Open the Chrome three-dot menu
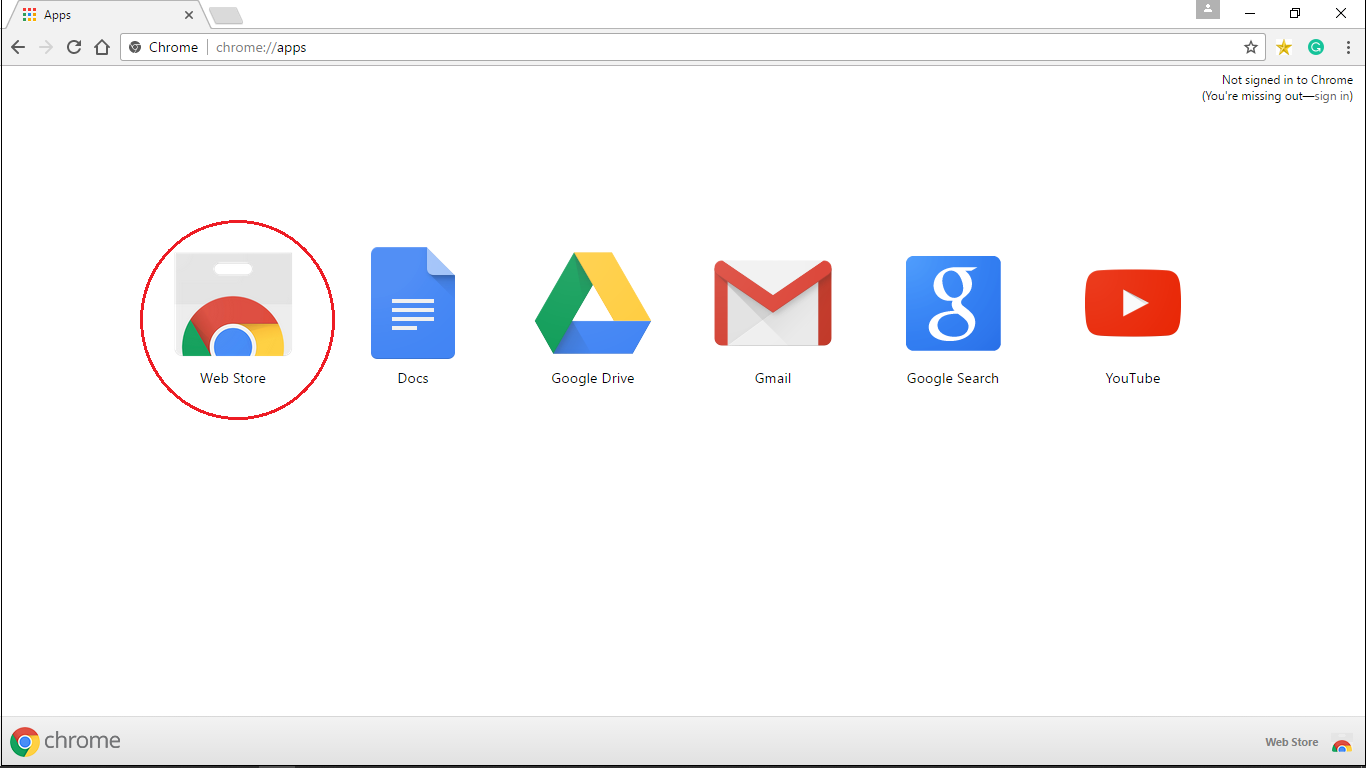The width and height of the screenshot is (1366, 768). click(x=1347, y=47)
